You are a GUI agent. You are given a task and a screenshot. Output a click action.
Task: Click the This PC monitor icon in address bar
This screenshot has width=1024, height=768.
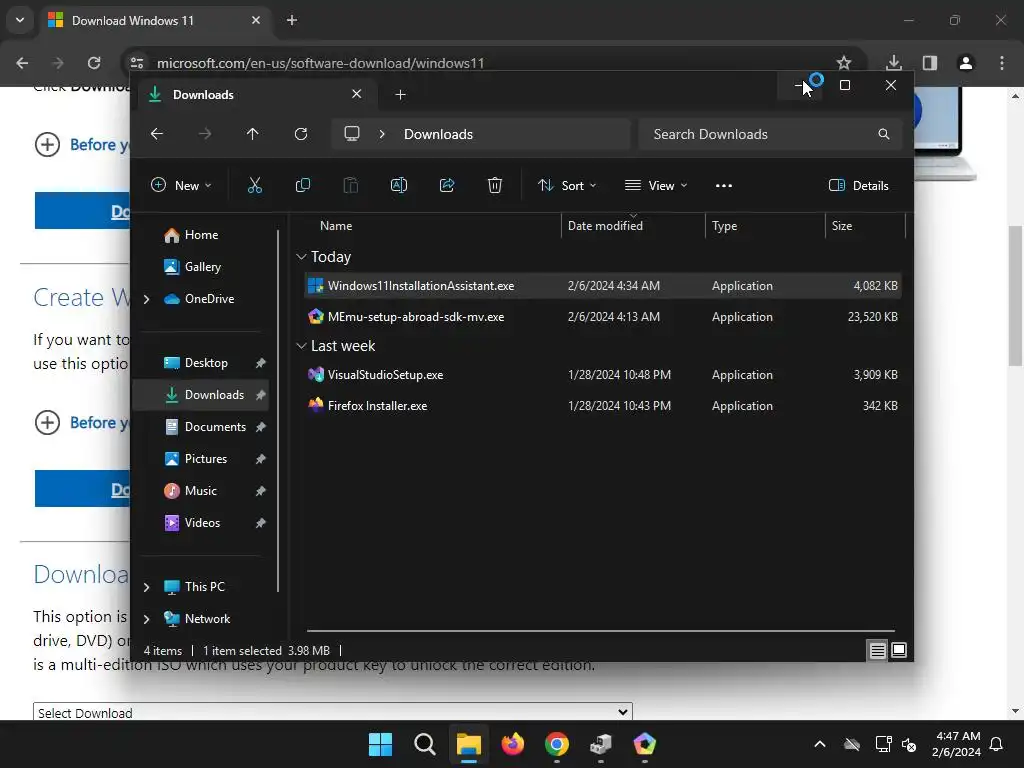(352, 134)
